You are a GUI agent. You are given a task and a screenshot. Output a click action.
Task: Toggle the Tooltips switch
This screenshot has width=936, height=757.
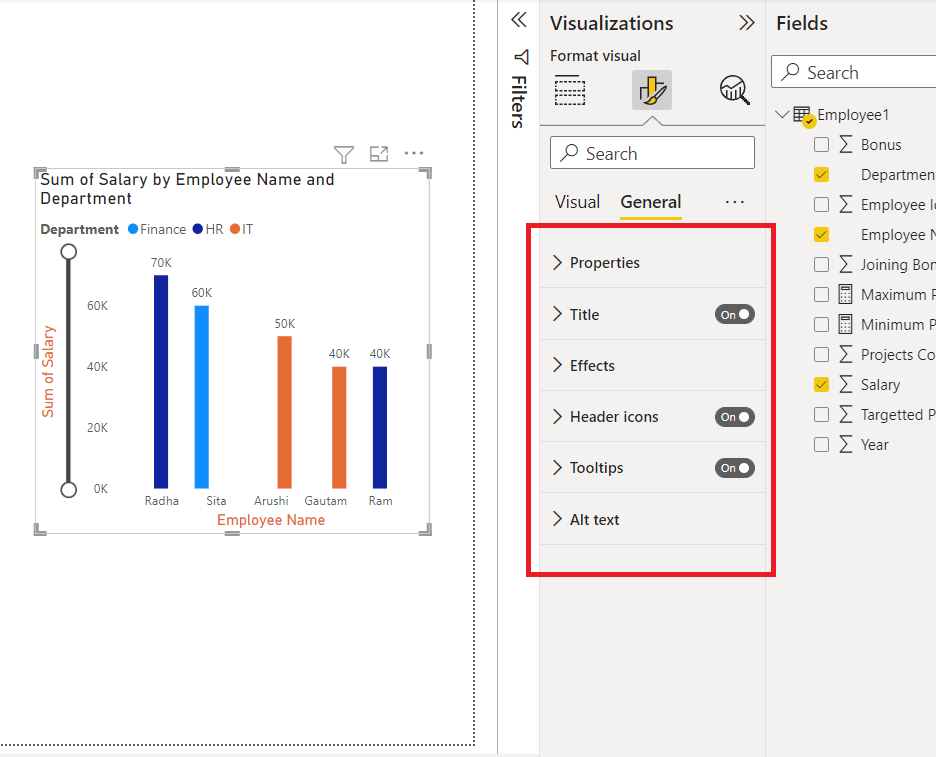coord(735,468)
